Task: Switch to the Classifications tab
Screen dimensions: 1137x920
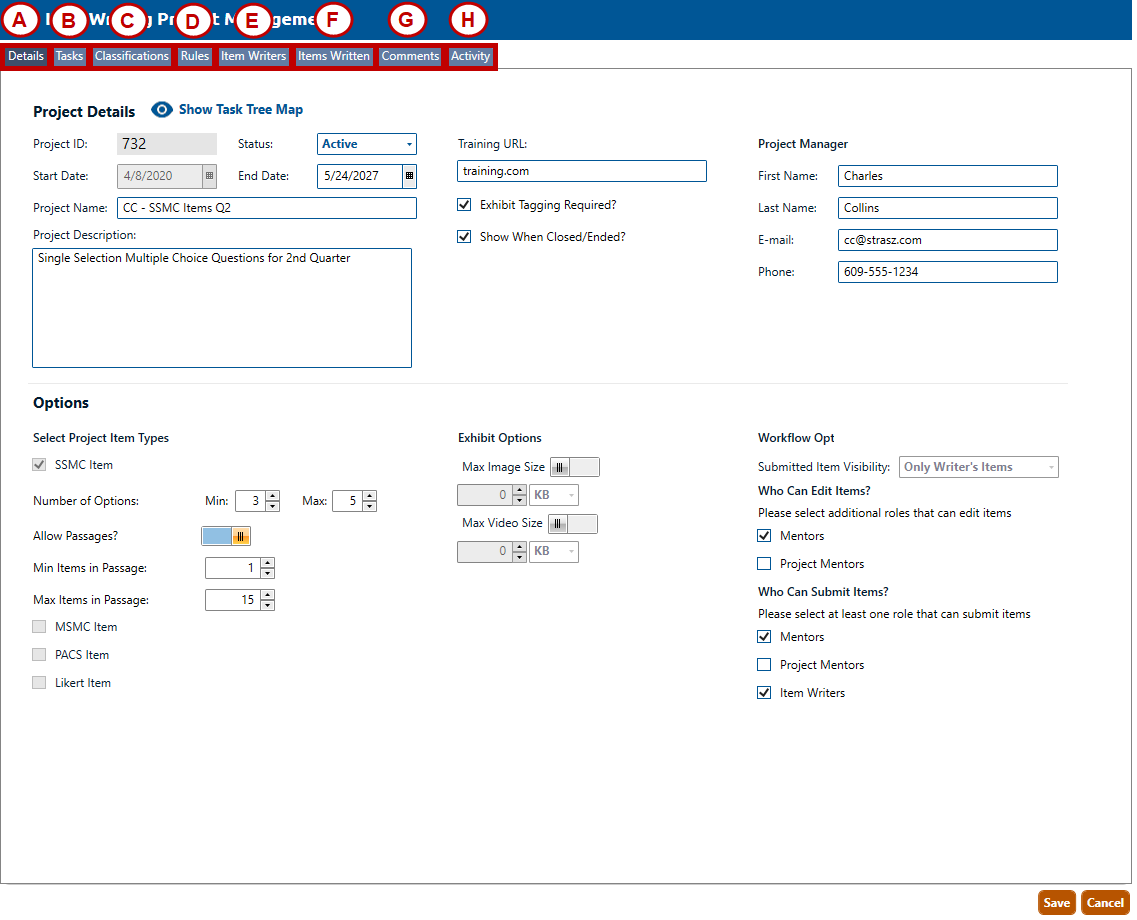Action: pyautogui.click(x=132, y=56)
